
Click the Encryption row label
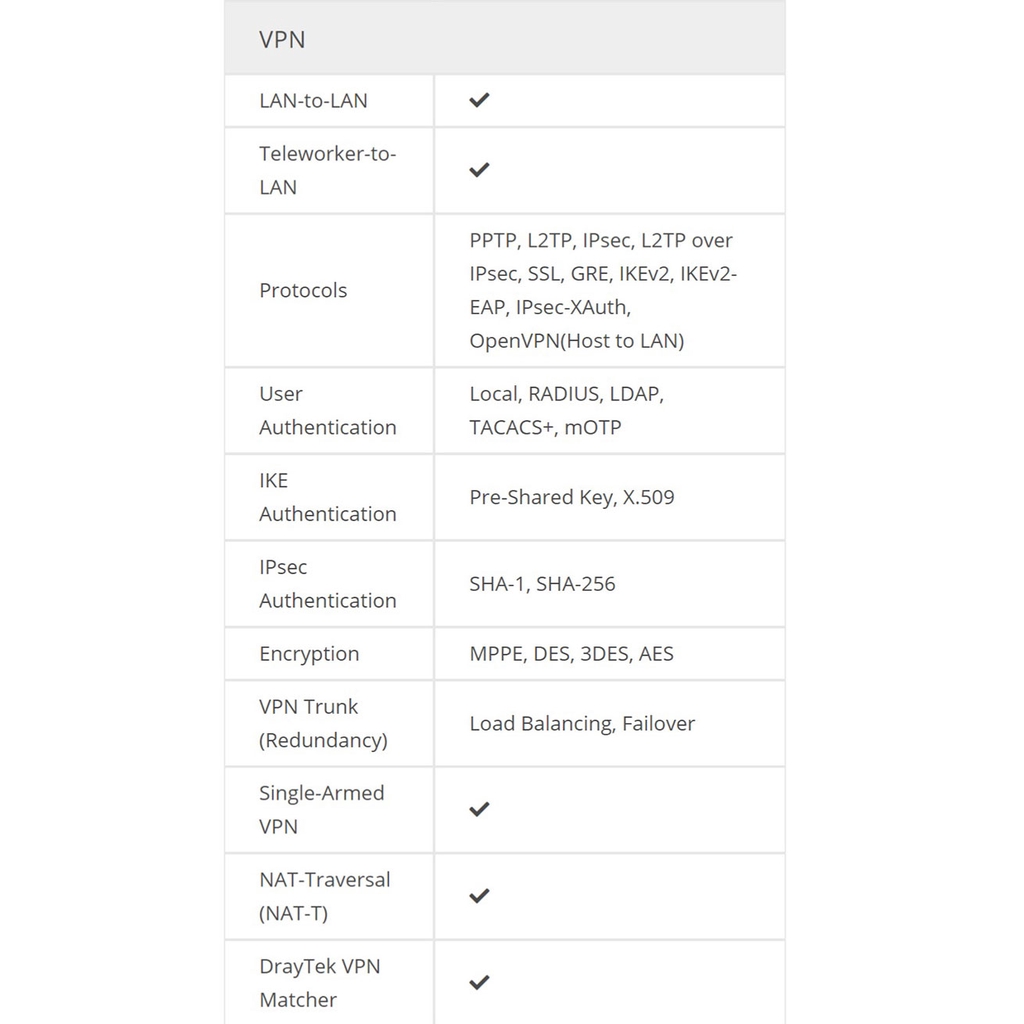coord(309,654)
